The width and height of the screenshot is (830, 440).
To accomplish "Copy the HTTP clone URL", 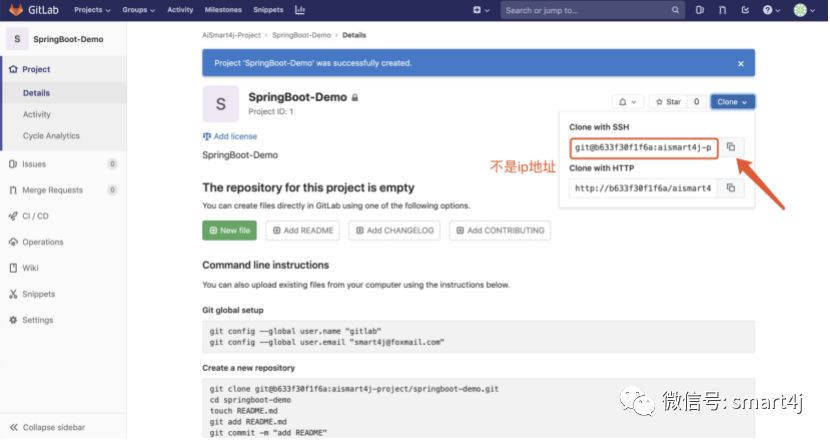I will 731,188.
